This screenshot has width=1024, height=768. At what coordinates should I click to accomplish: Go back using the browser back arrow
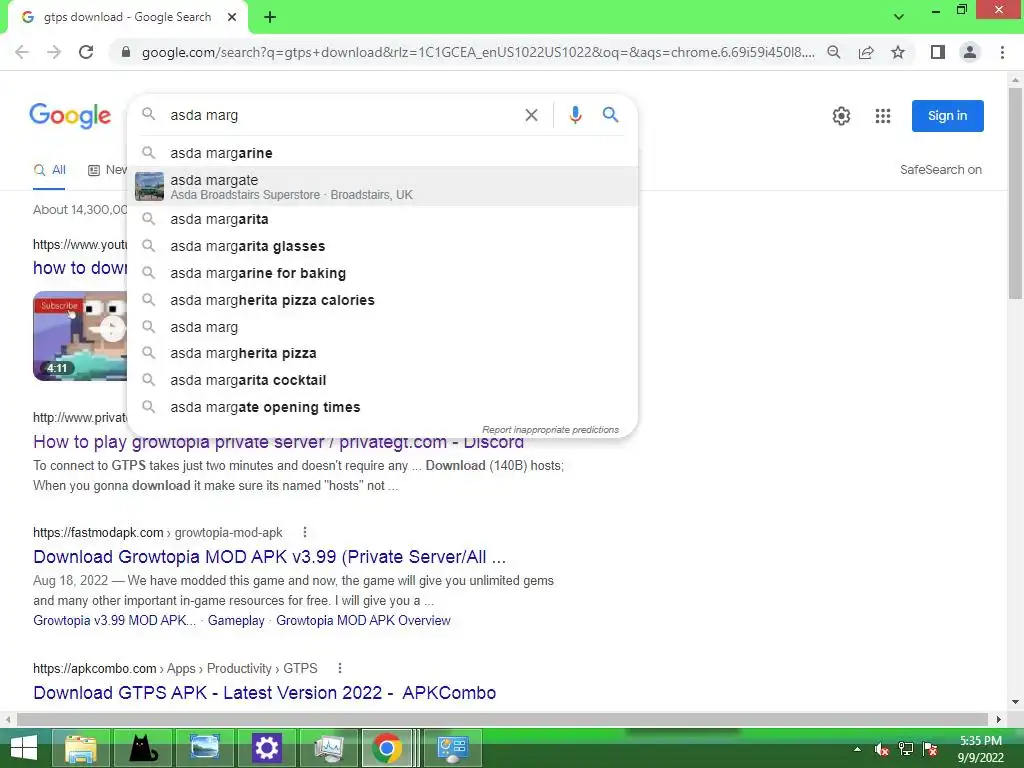pyautogui.click(x=22, y=52)
